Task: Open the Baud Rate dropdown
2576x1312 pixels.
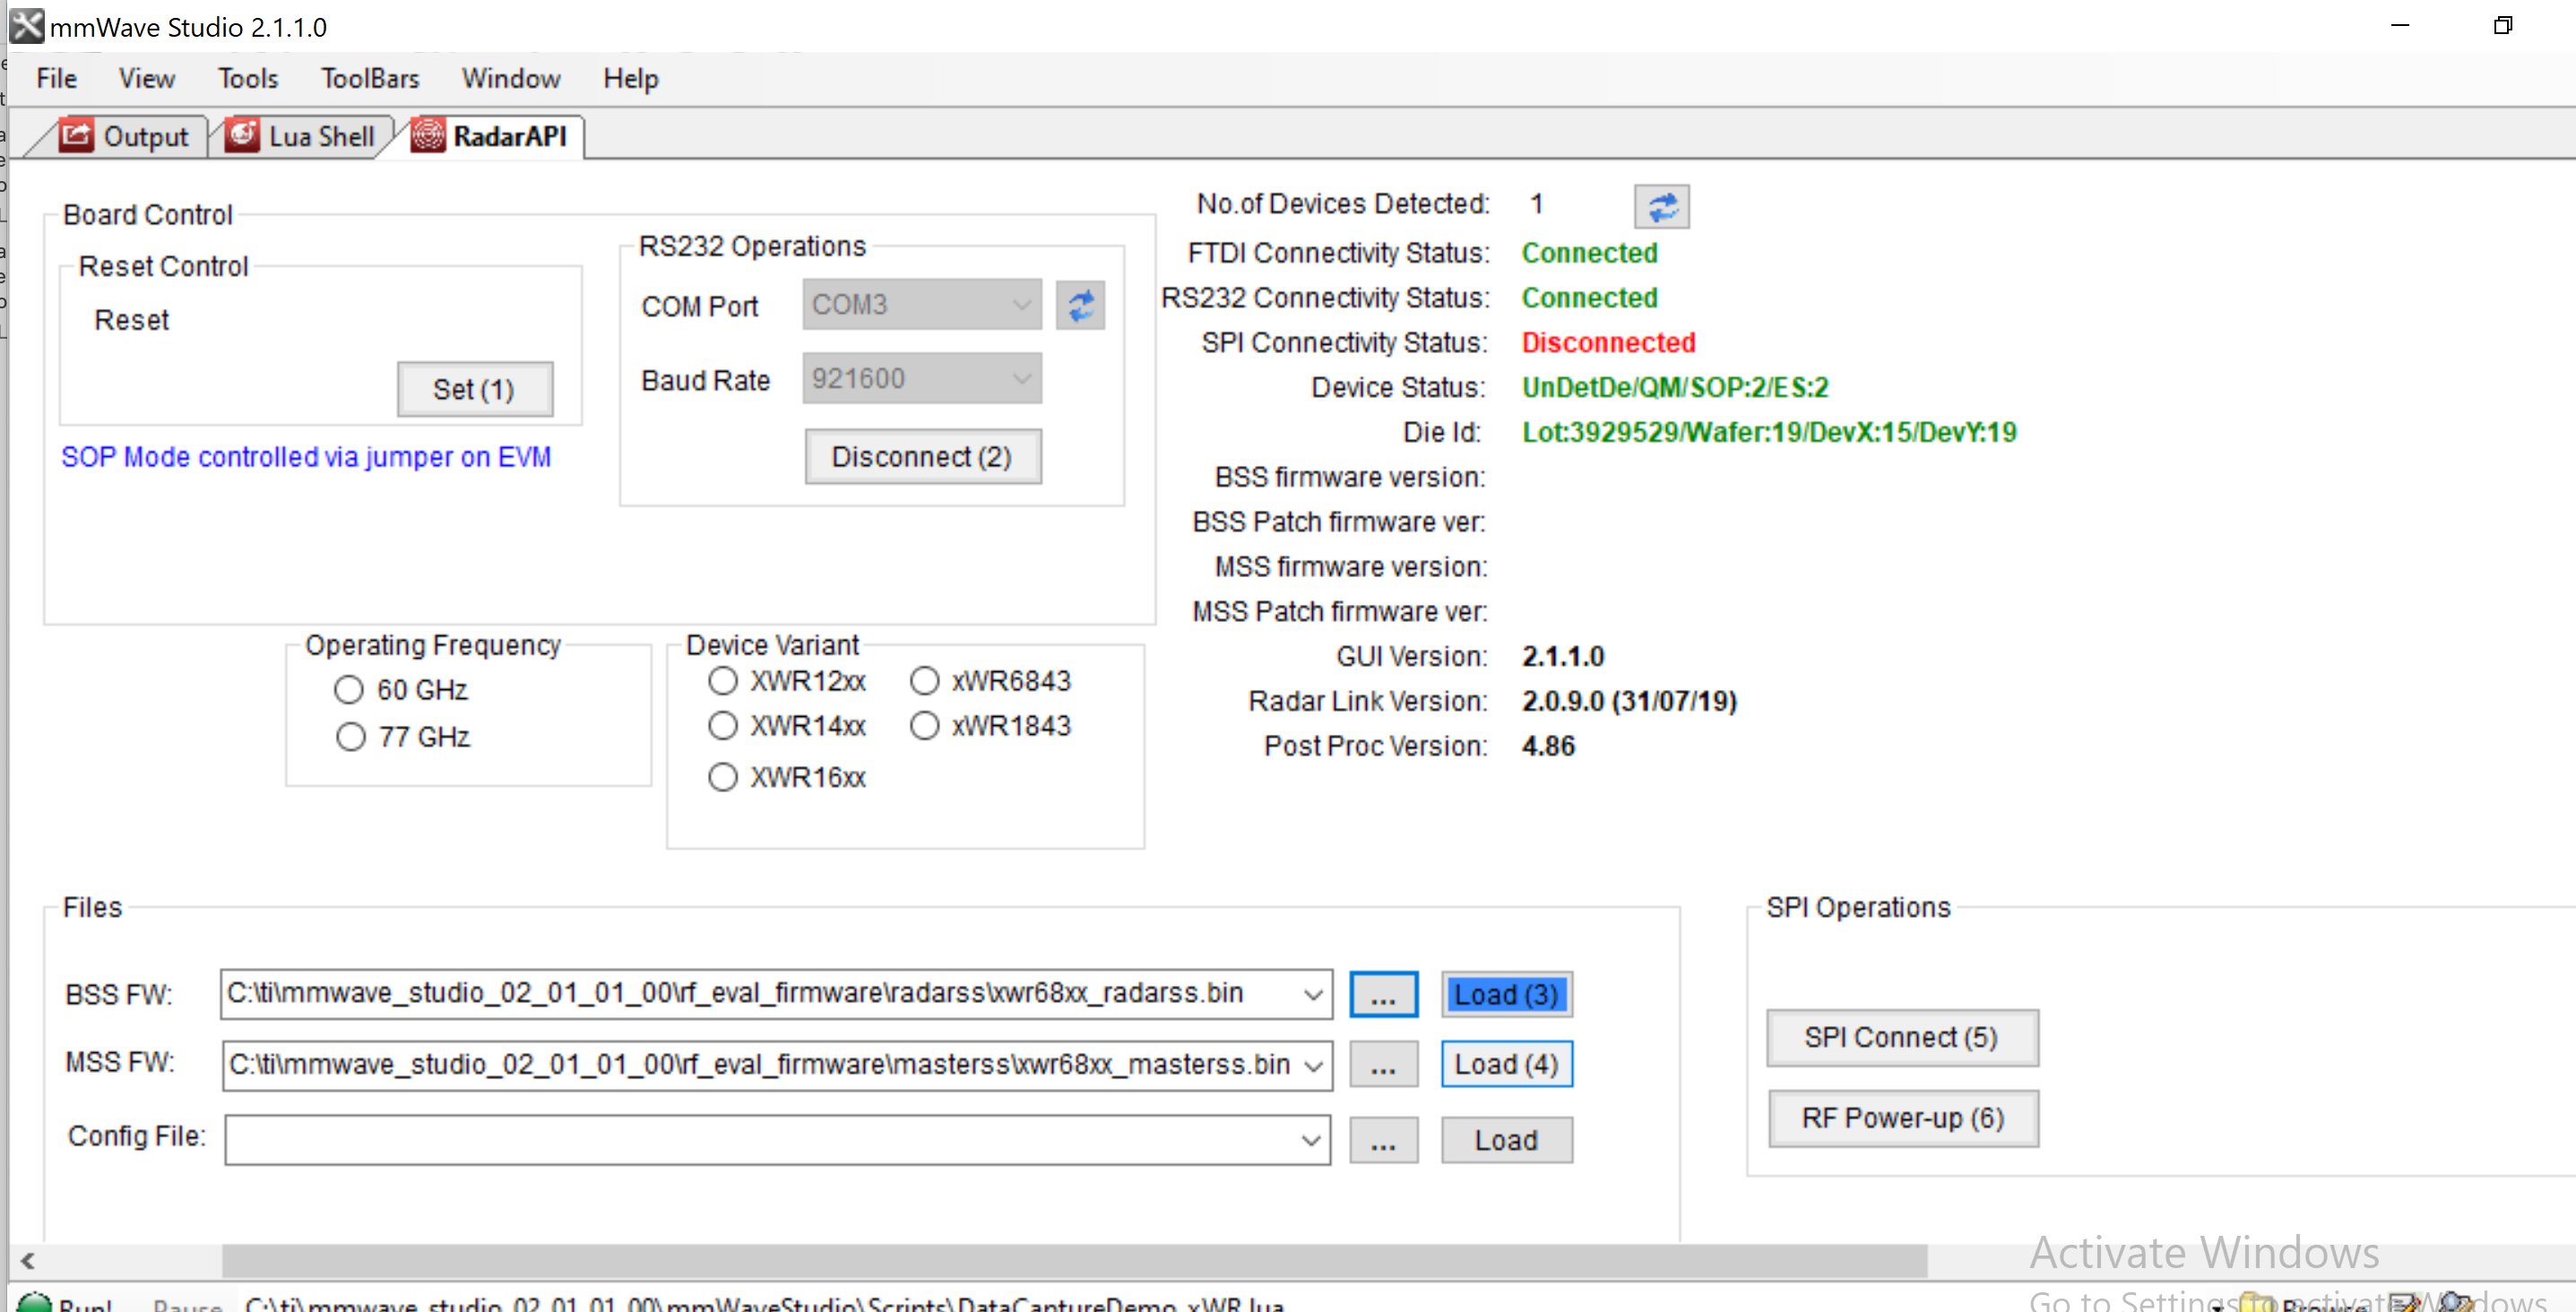Action: tap(1021, 379)
